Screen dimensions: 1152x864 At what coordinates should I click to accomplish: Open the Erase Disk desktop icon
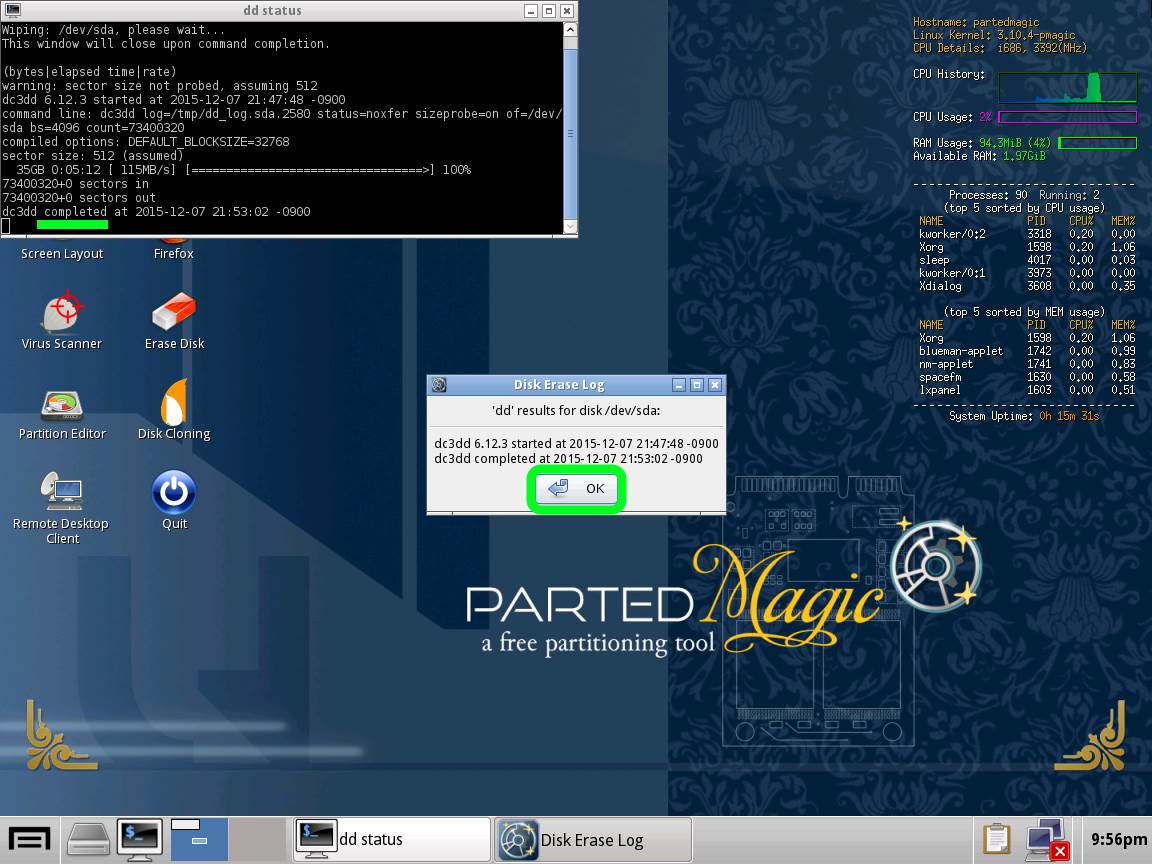coord(174,320)
